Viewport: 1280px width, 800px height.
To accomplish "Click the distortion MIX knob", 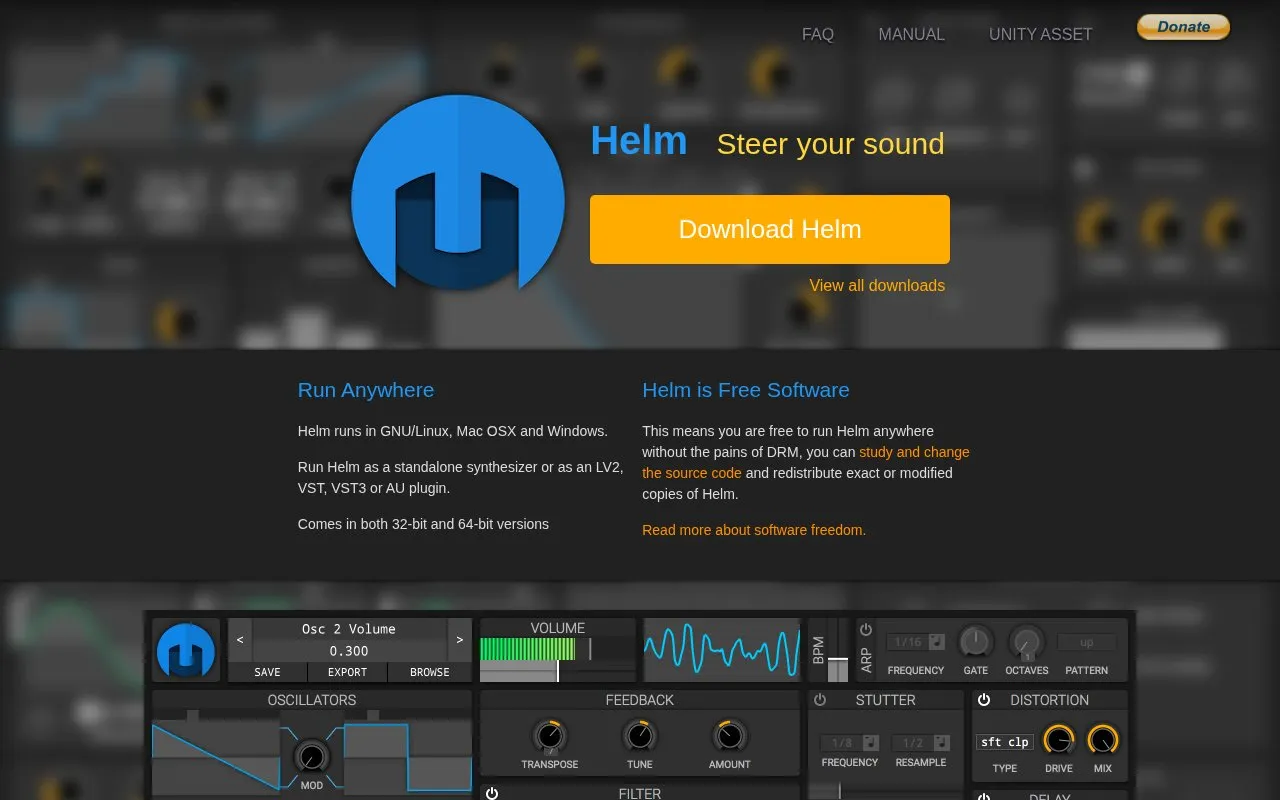I will click(1102, 740).
